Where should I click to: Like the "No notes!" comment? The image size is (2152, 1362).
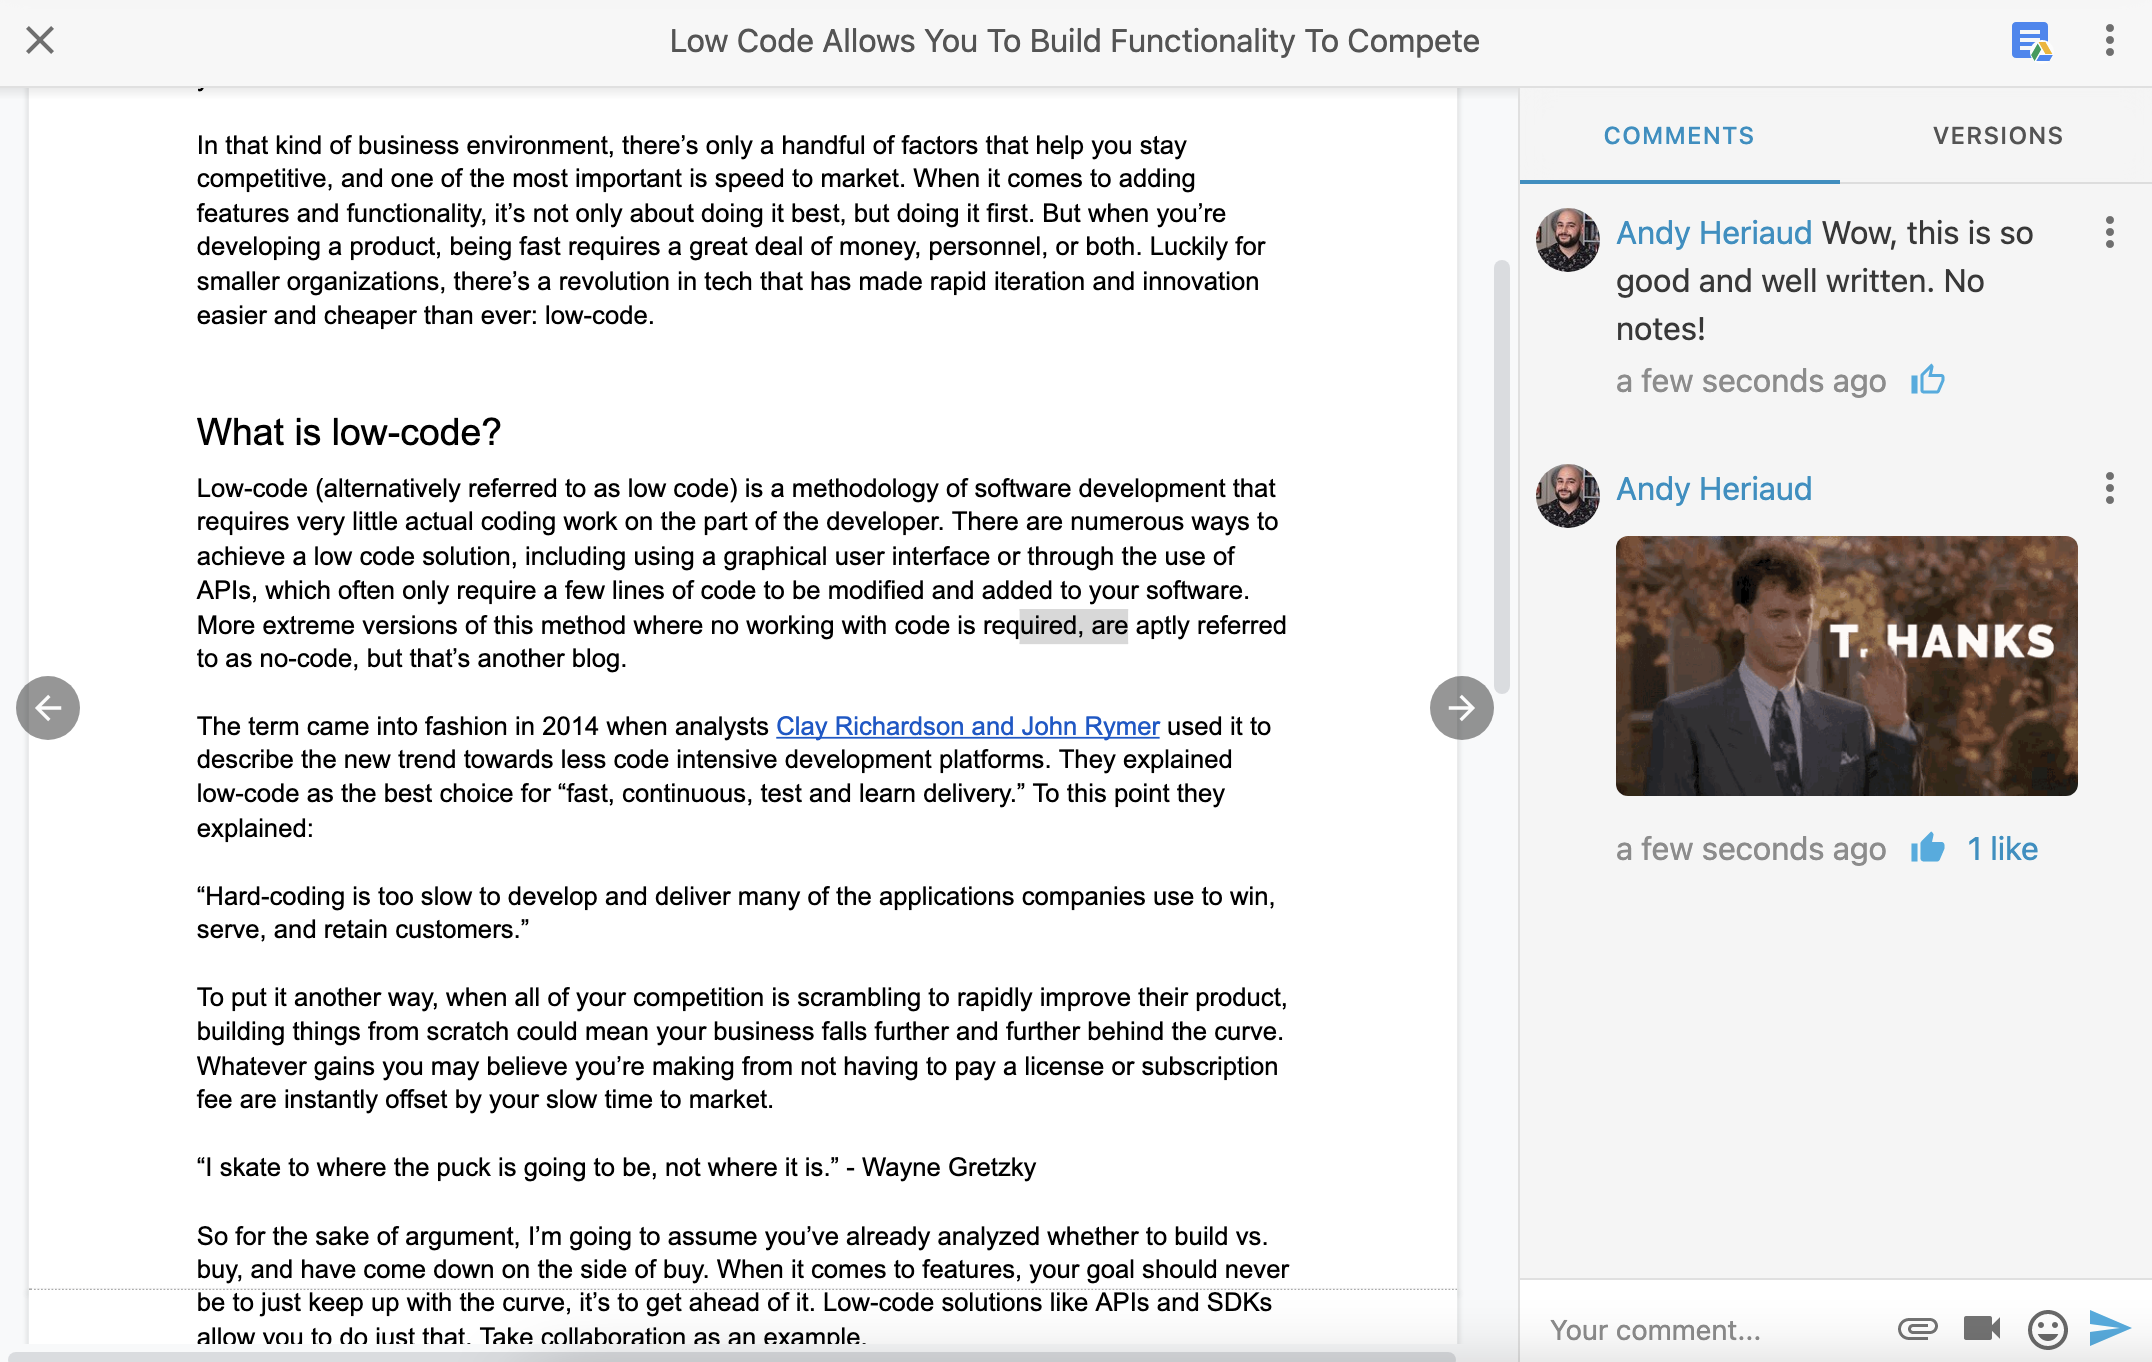(x=1927, y=381)
